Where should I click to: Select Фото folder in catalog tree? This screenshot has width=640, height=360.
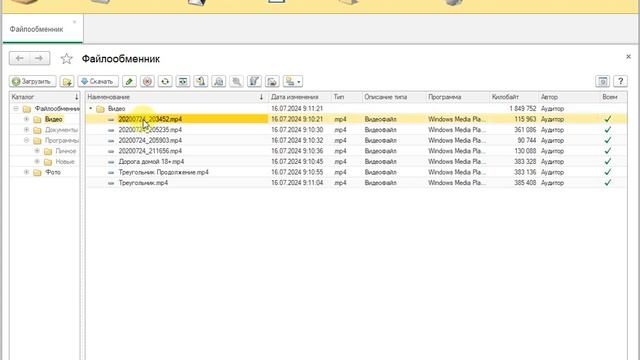53,172
